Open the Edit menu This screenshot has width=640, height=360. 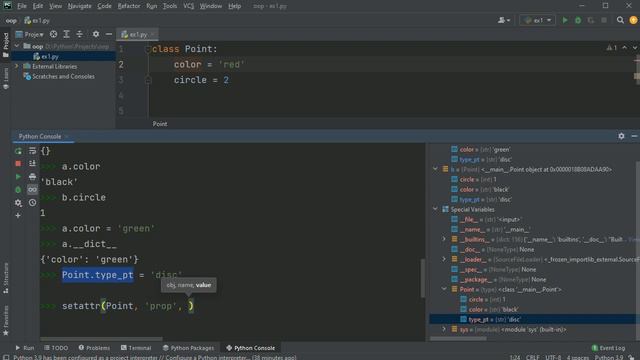pyautogui.click(x=38, y=6)
